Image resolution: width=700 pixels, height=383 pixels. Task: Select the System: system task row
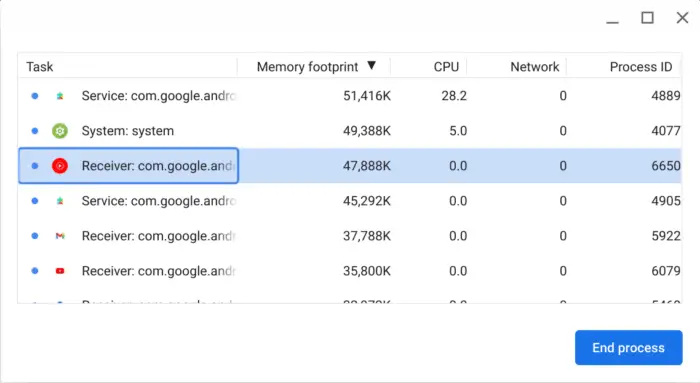(350, 131)
